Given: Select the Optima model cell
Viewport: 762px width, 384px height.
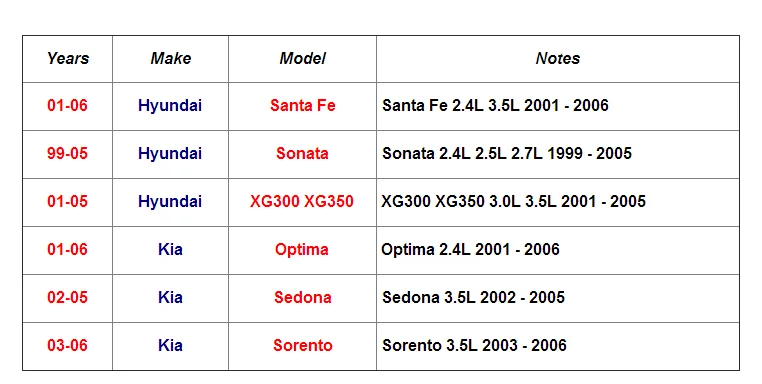Looking at the screenshot, I should pyautogui.click(x=302, y=250).
